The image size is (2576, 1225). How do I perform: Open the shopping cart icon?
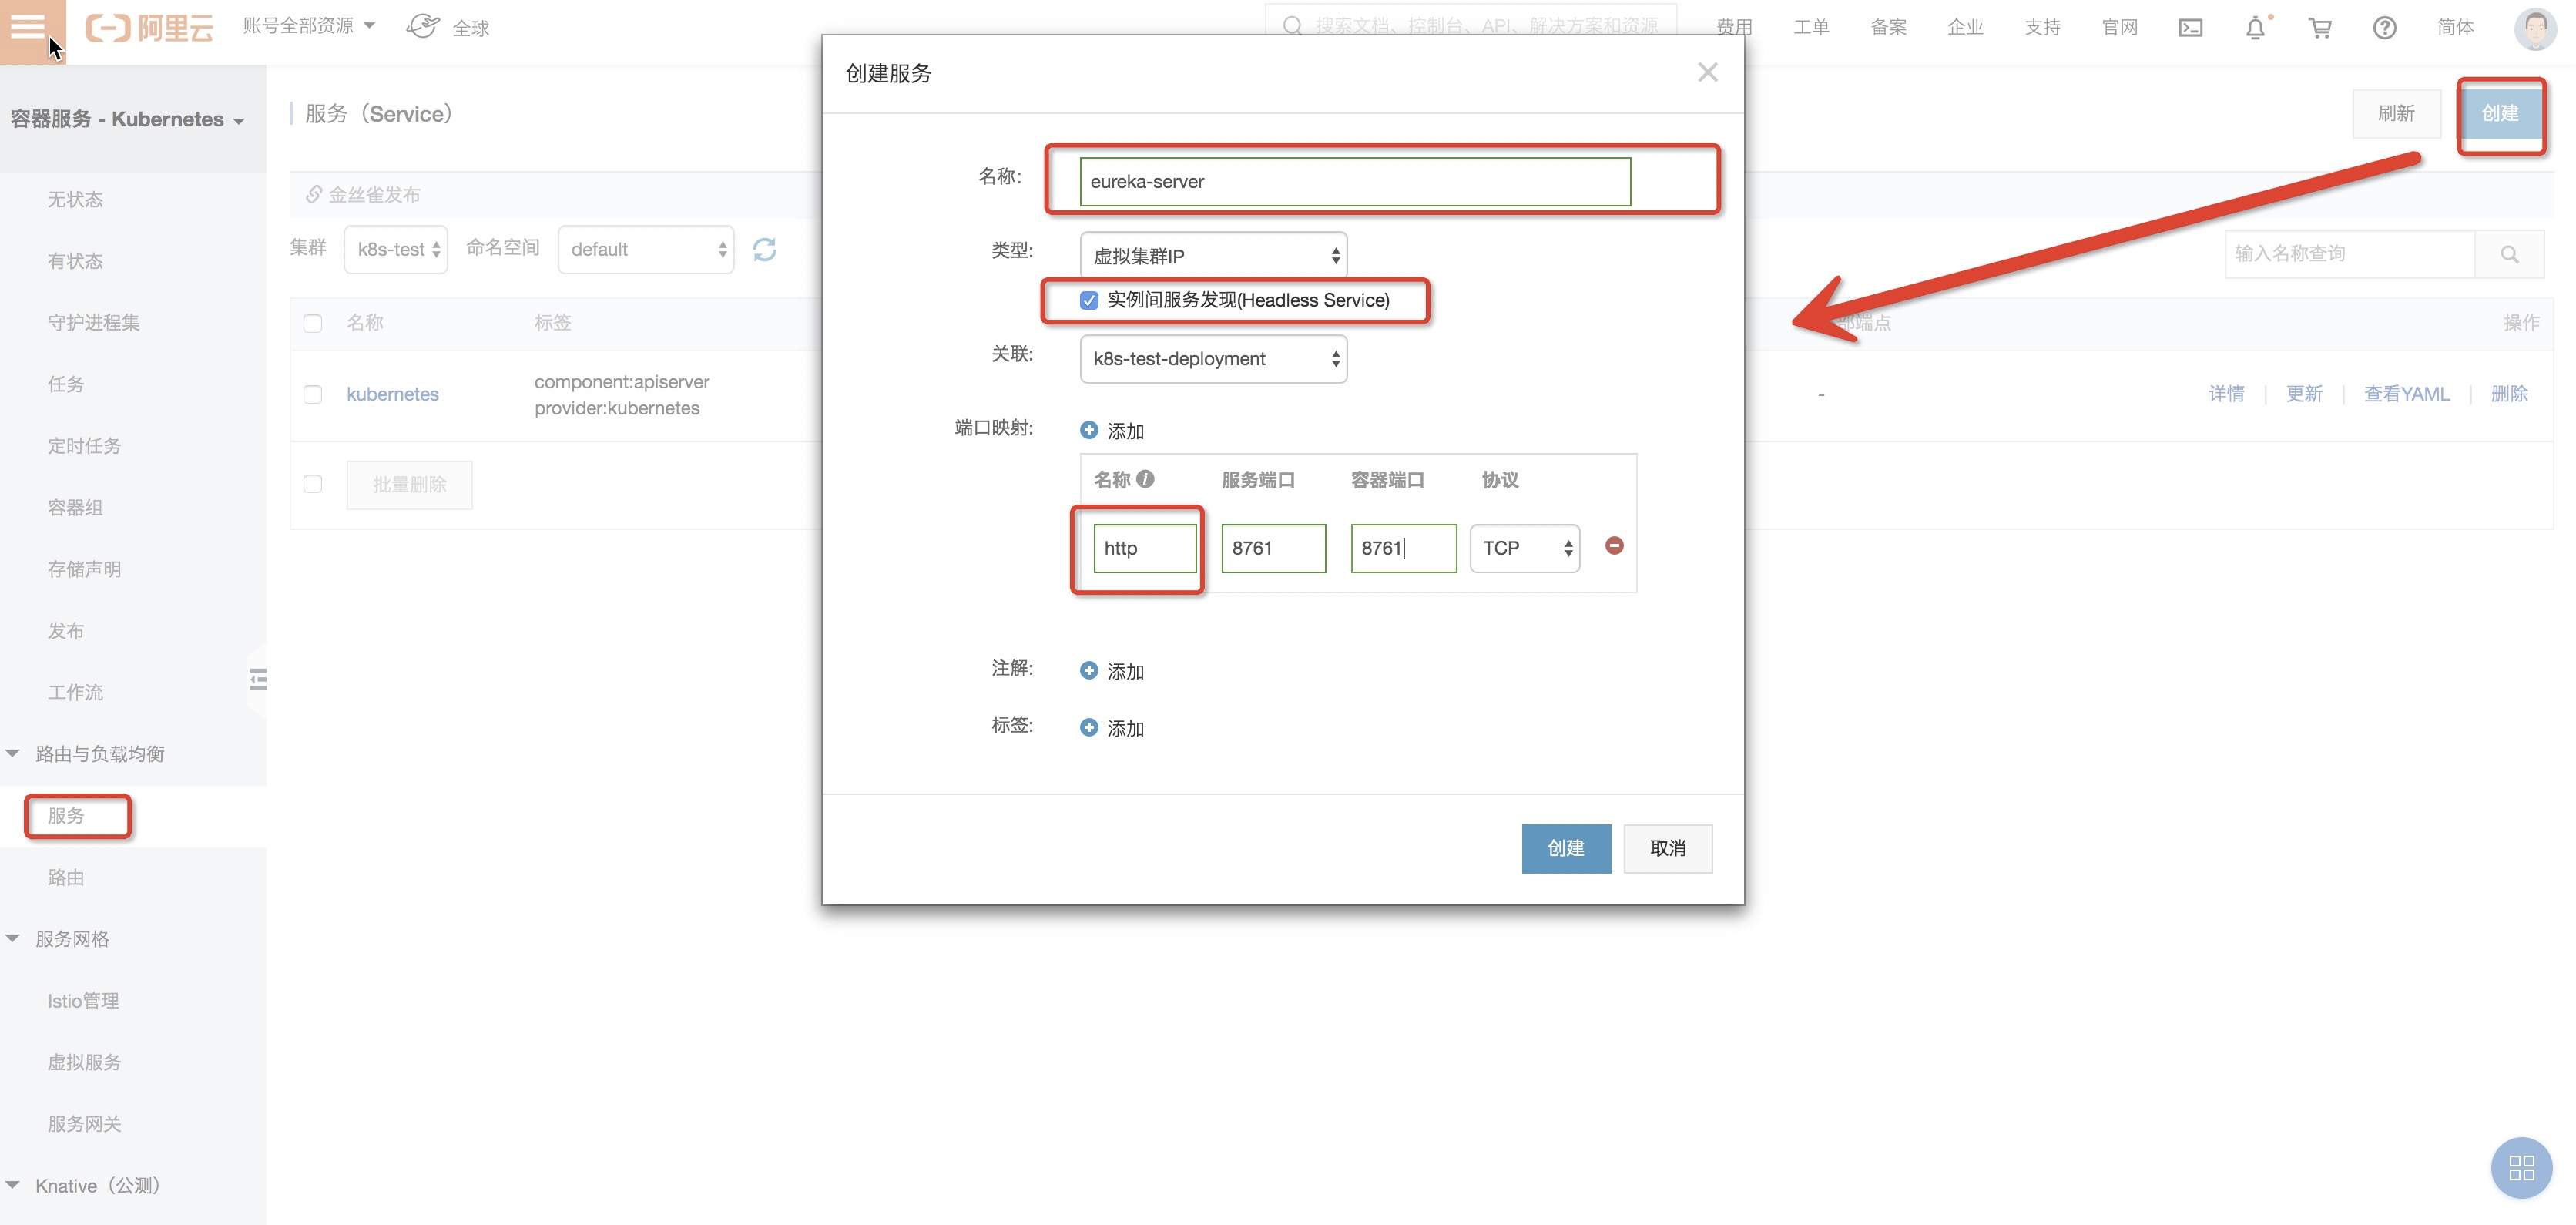point(2320,28)
